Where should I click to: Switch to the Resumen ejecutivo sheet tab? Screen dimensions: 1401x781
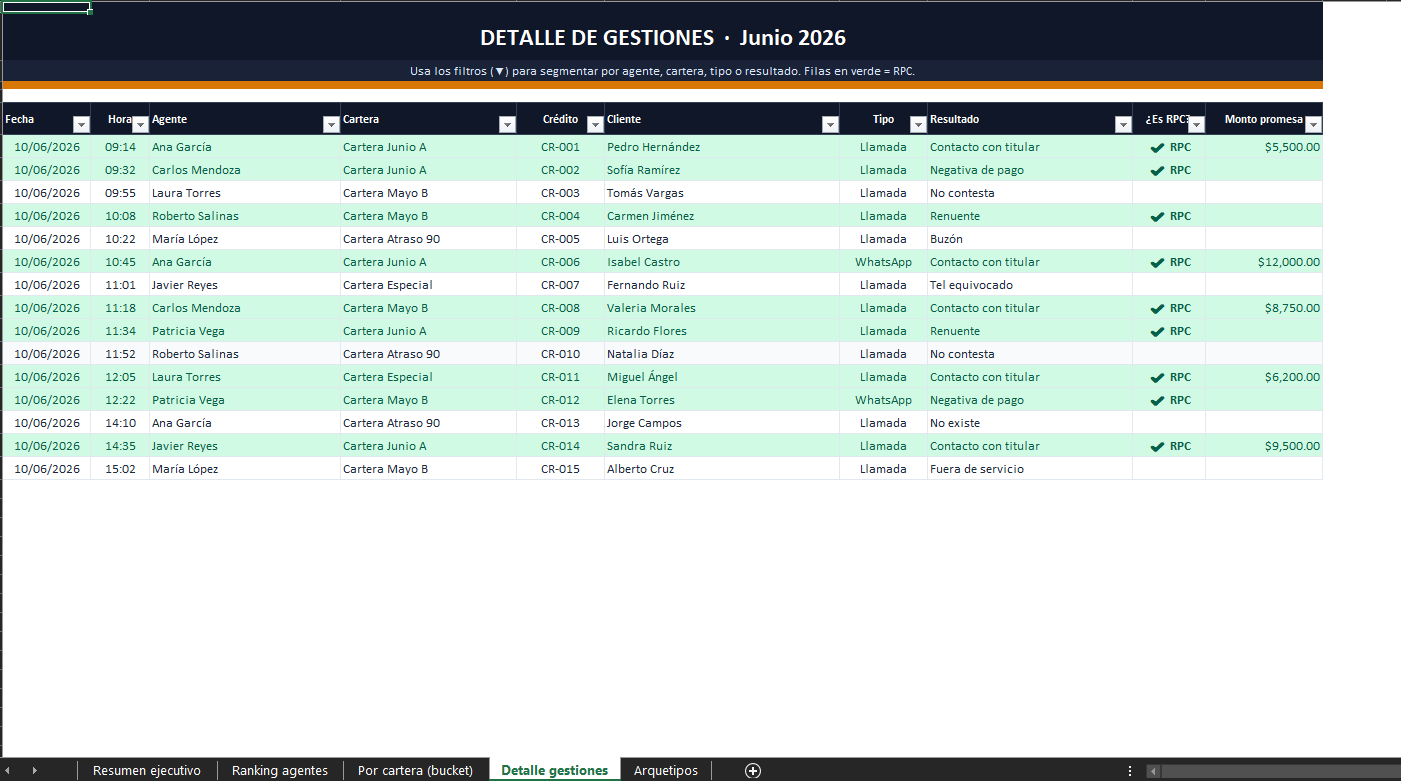tap(147, 770)
